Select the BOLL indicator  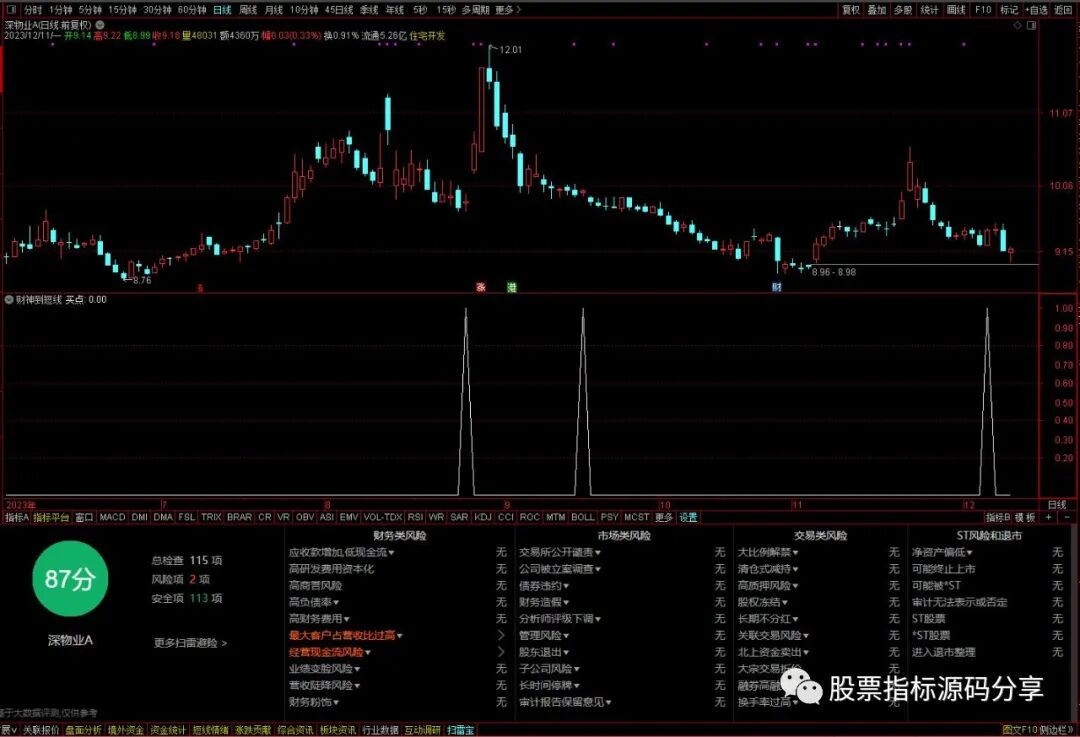click(x=582, y=517)
